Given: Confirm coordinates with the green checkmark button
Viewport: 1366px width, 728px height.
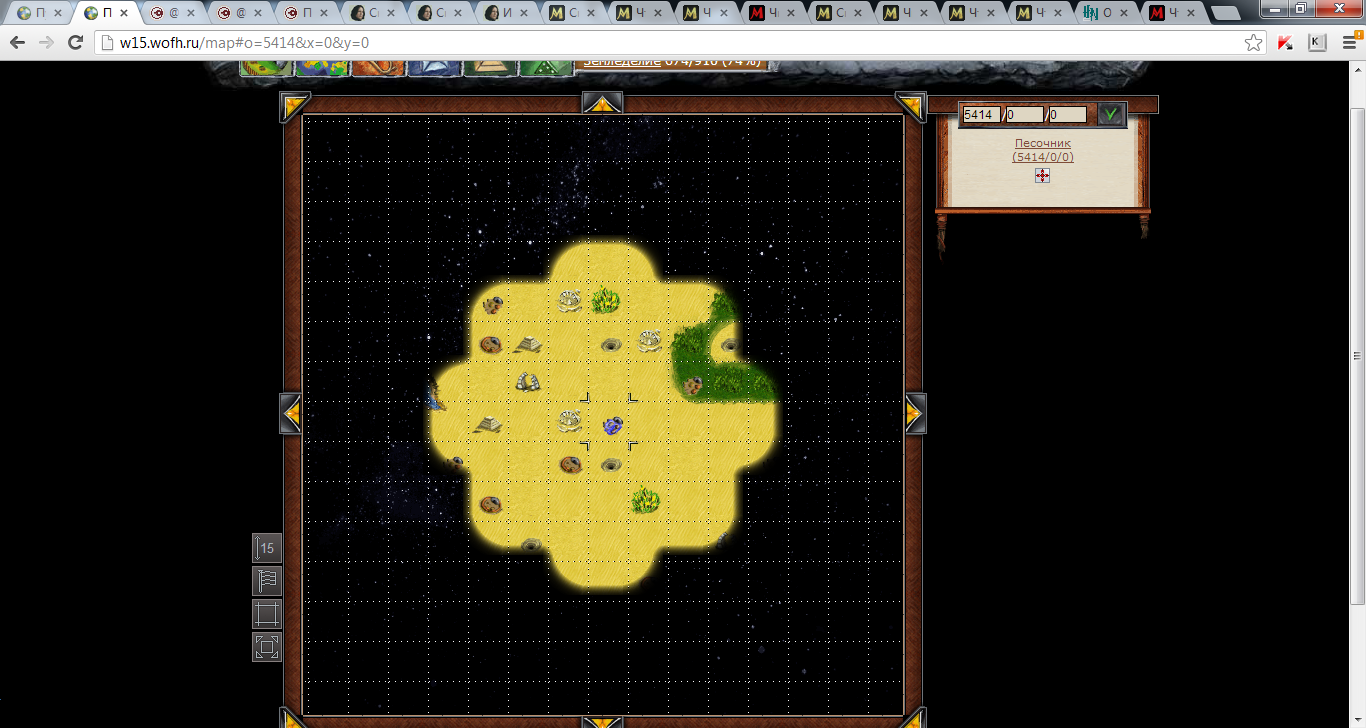Looking at the screenshot, I should coord(1110,115).
